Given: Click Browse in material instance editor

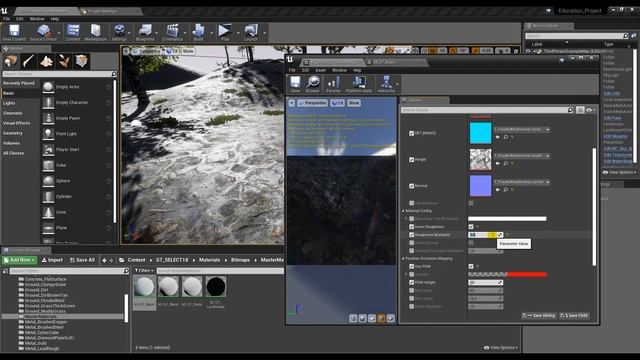Looking at the screenshot, I should (313, 84).
